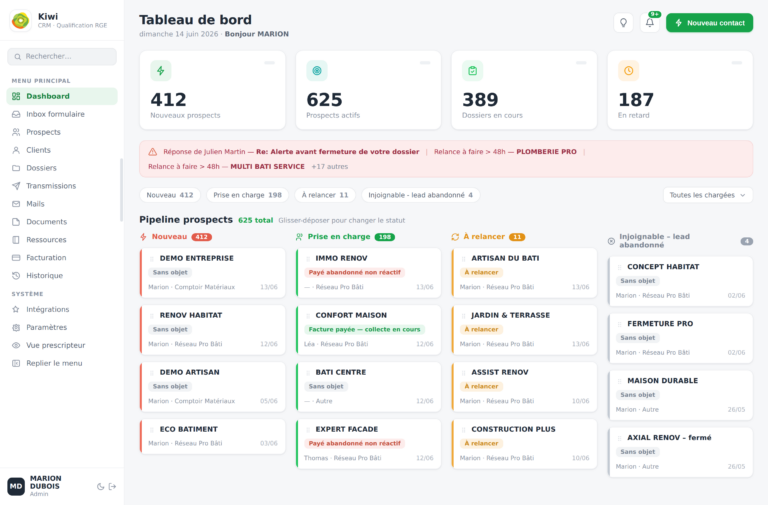
Task: Filter by Injoignable - lead abandonné 4 chip
Action: pos(420,195)
